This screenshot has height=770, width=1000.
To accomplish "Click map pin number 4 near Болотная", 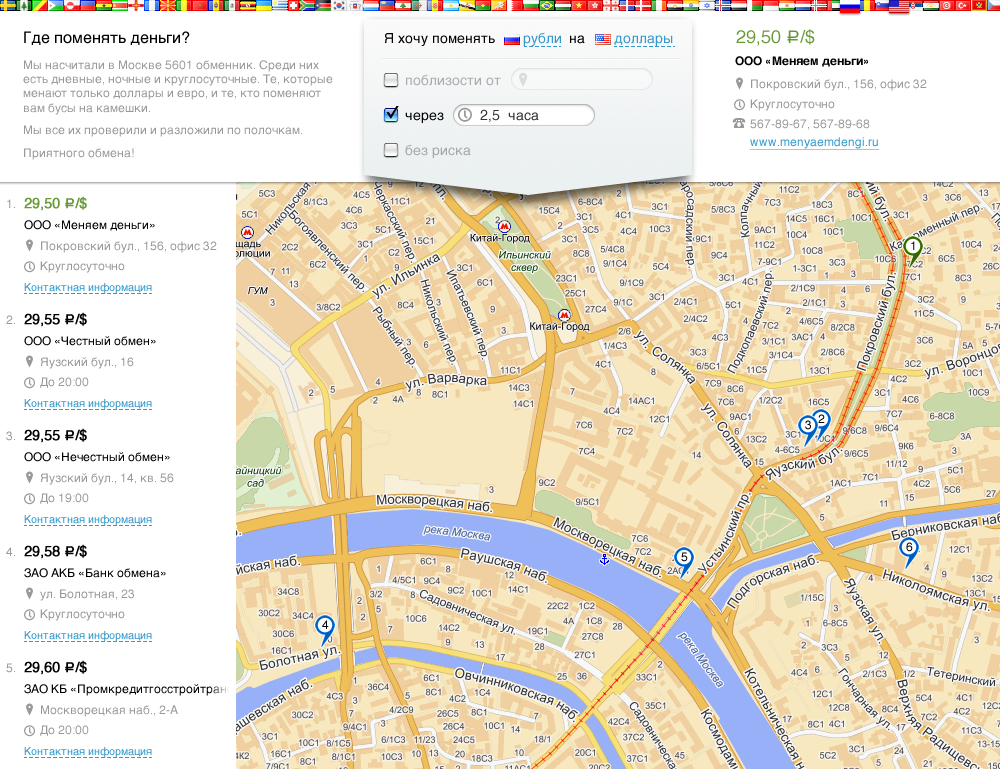I will (x=324, y=627).
